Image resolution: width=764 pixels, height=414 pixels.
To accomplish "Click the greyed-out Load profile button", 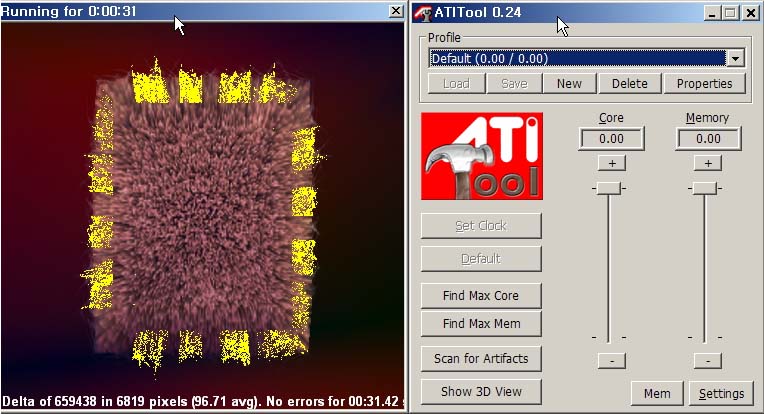I will point(457,83).
